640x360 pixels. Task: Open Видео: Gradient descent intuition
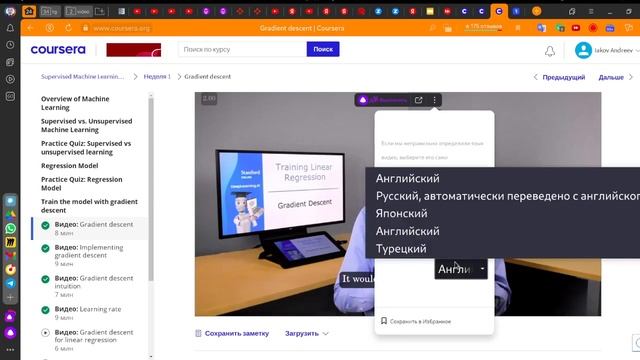pyautogui.click(x=90, y=286)
